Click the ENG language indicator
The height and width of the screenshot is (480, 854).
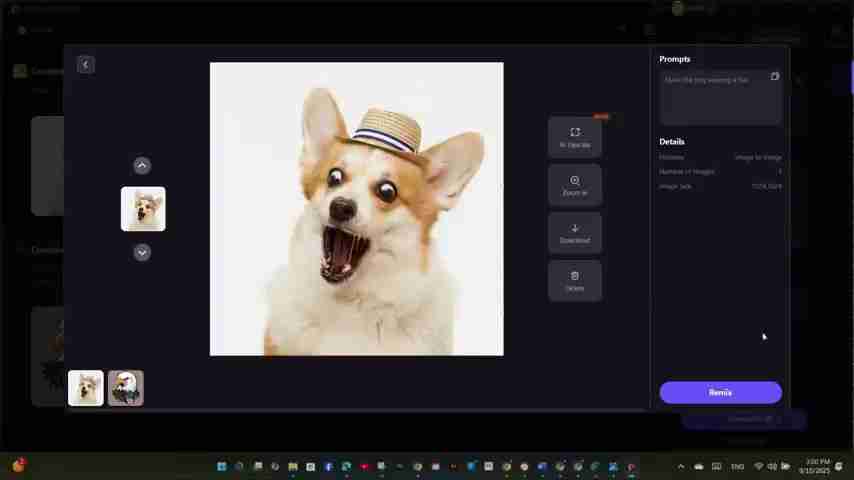[737, 467]
